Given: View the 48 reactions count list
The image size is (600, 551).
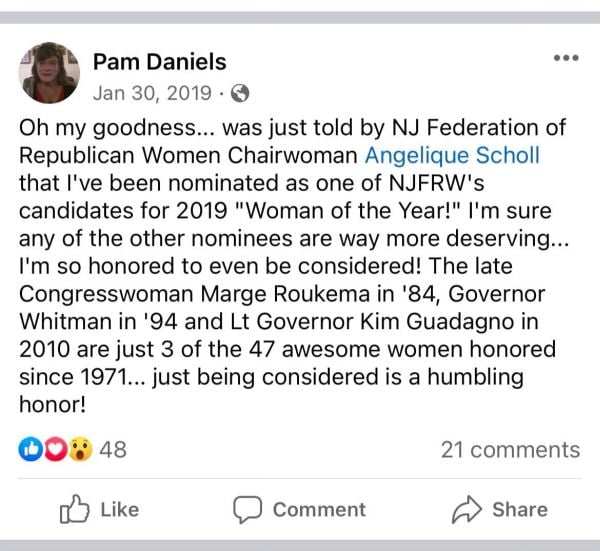Looking at the screenshot, I should point(113,449).
